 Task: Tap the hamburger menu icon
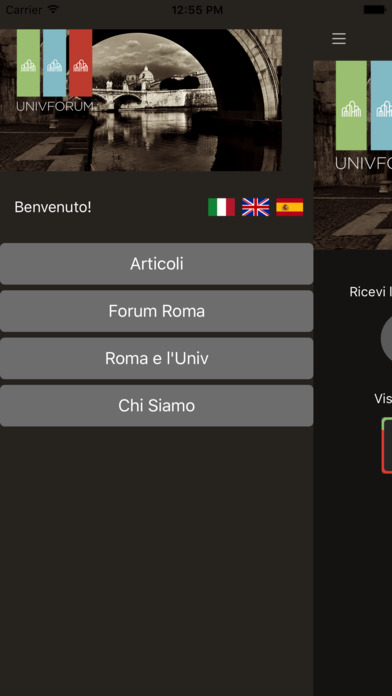pos(339,39)
